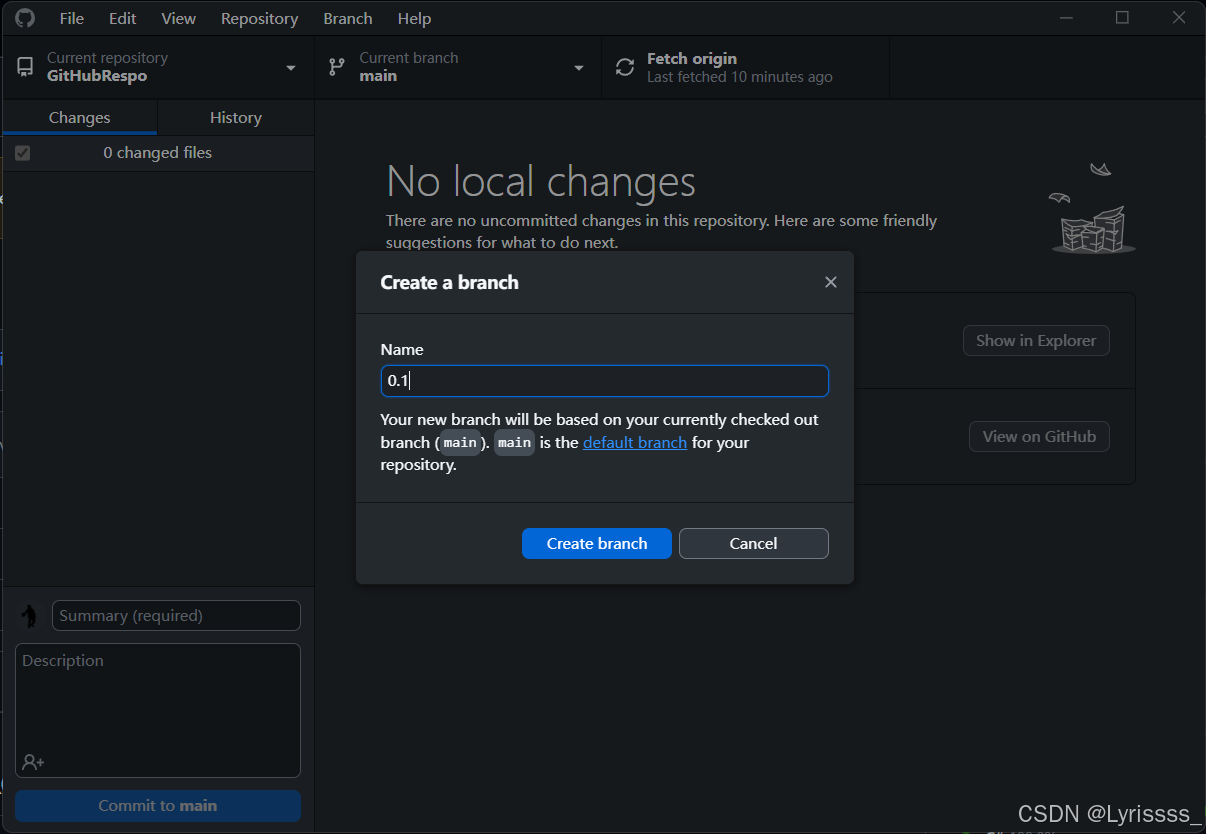
Task: Click Show in Explorer button
Action: point(1036,340)
